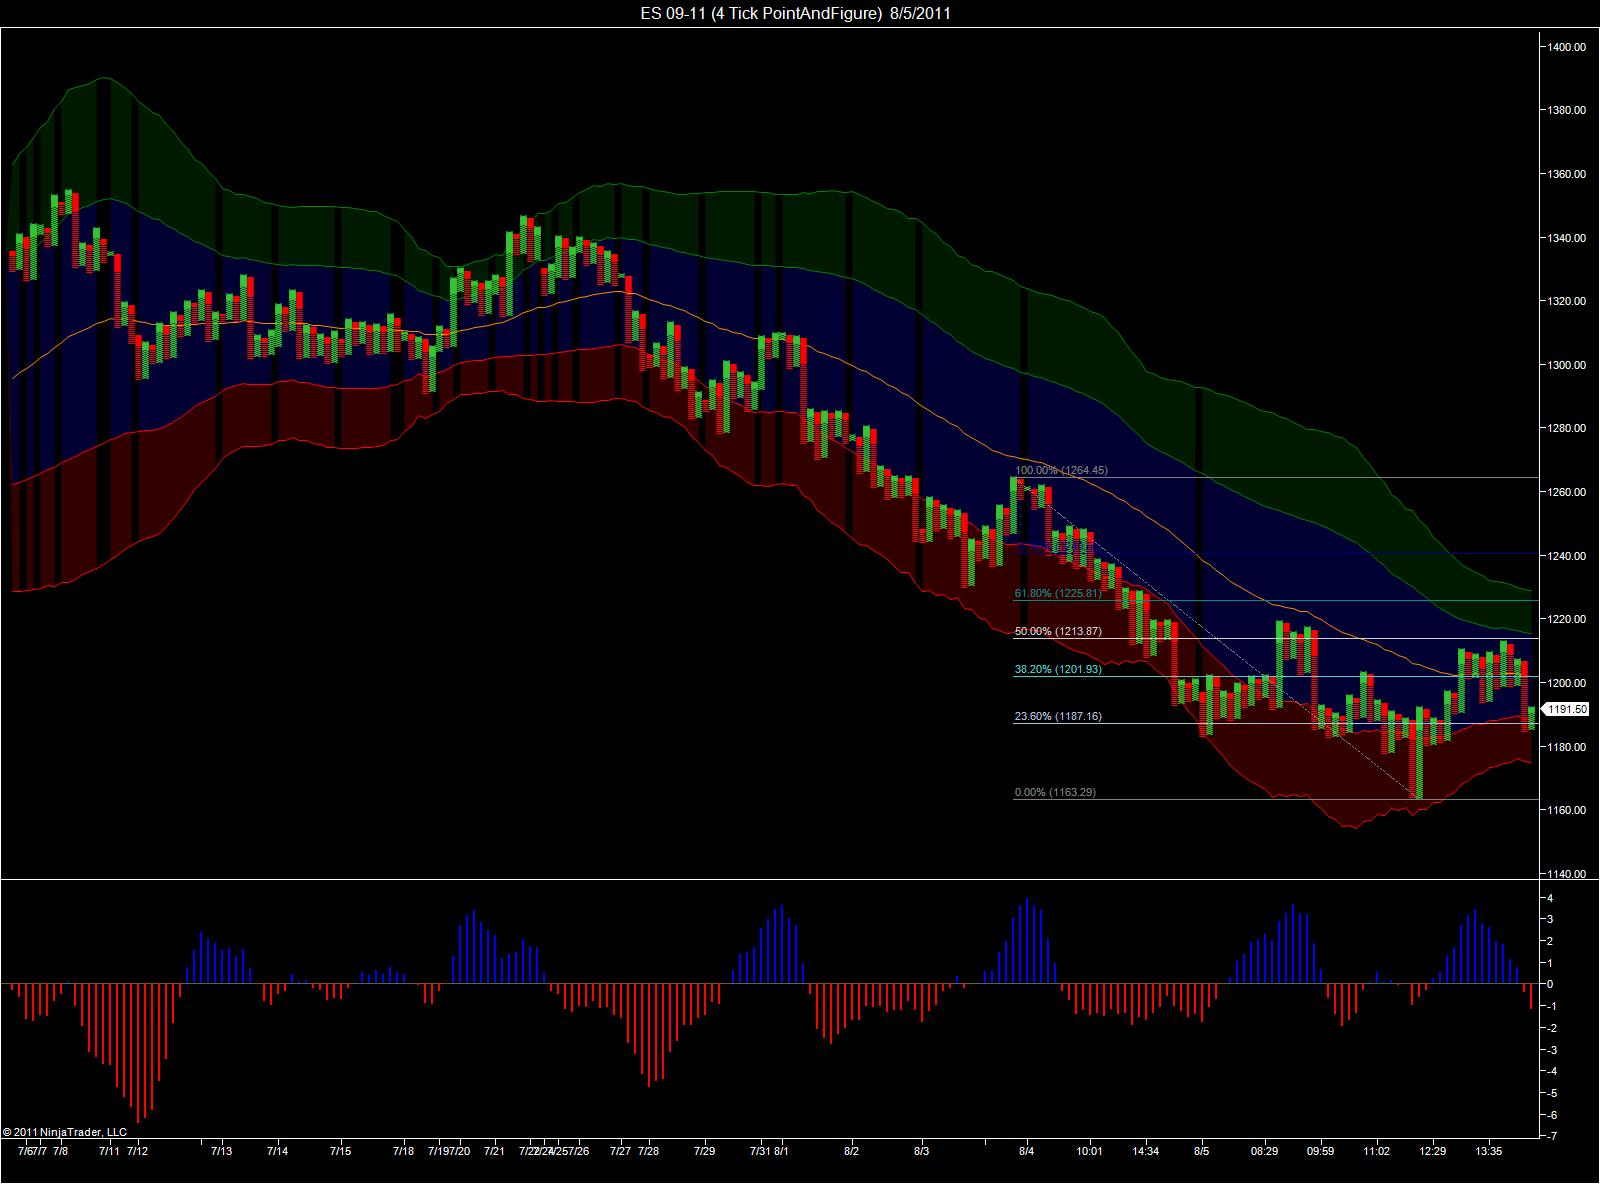
Task: Click the 50.00% (1213.87) retracement label
Action: click(1058, 631)
